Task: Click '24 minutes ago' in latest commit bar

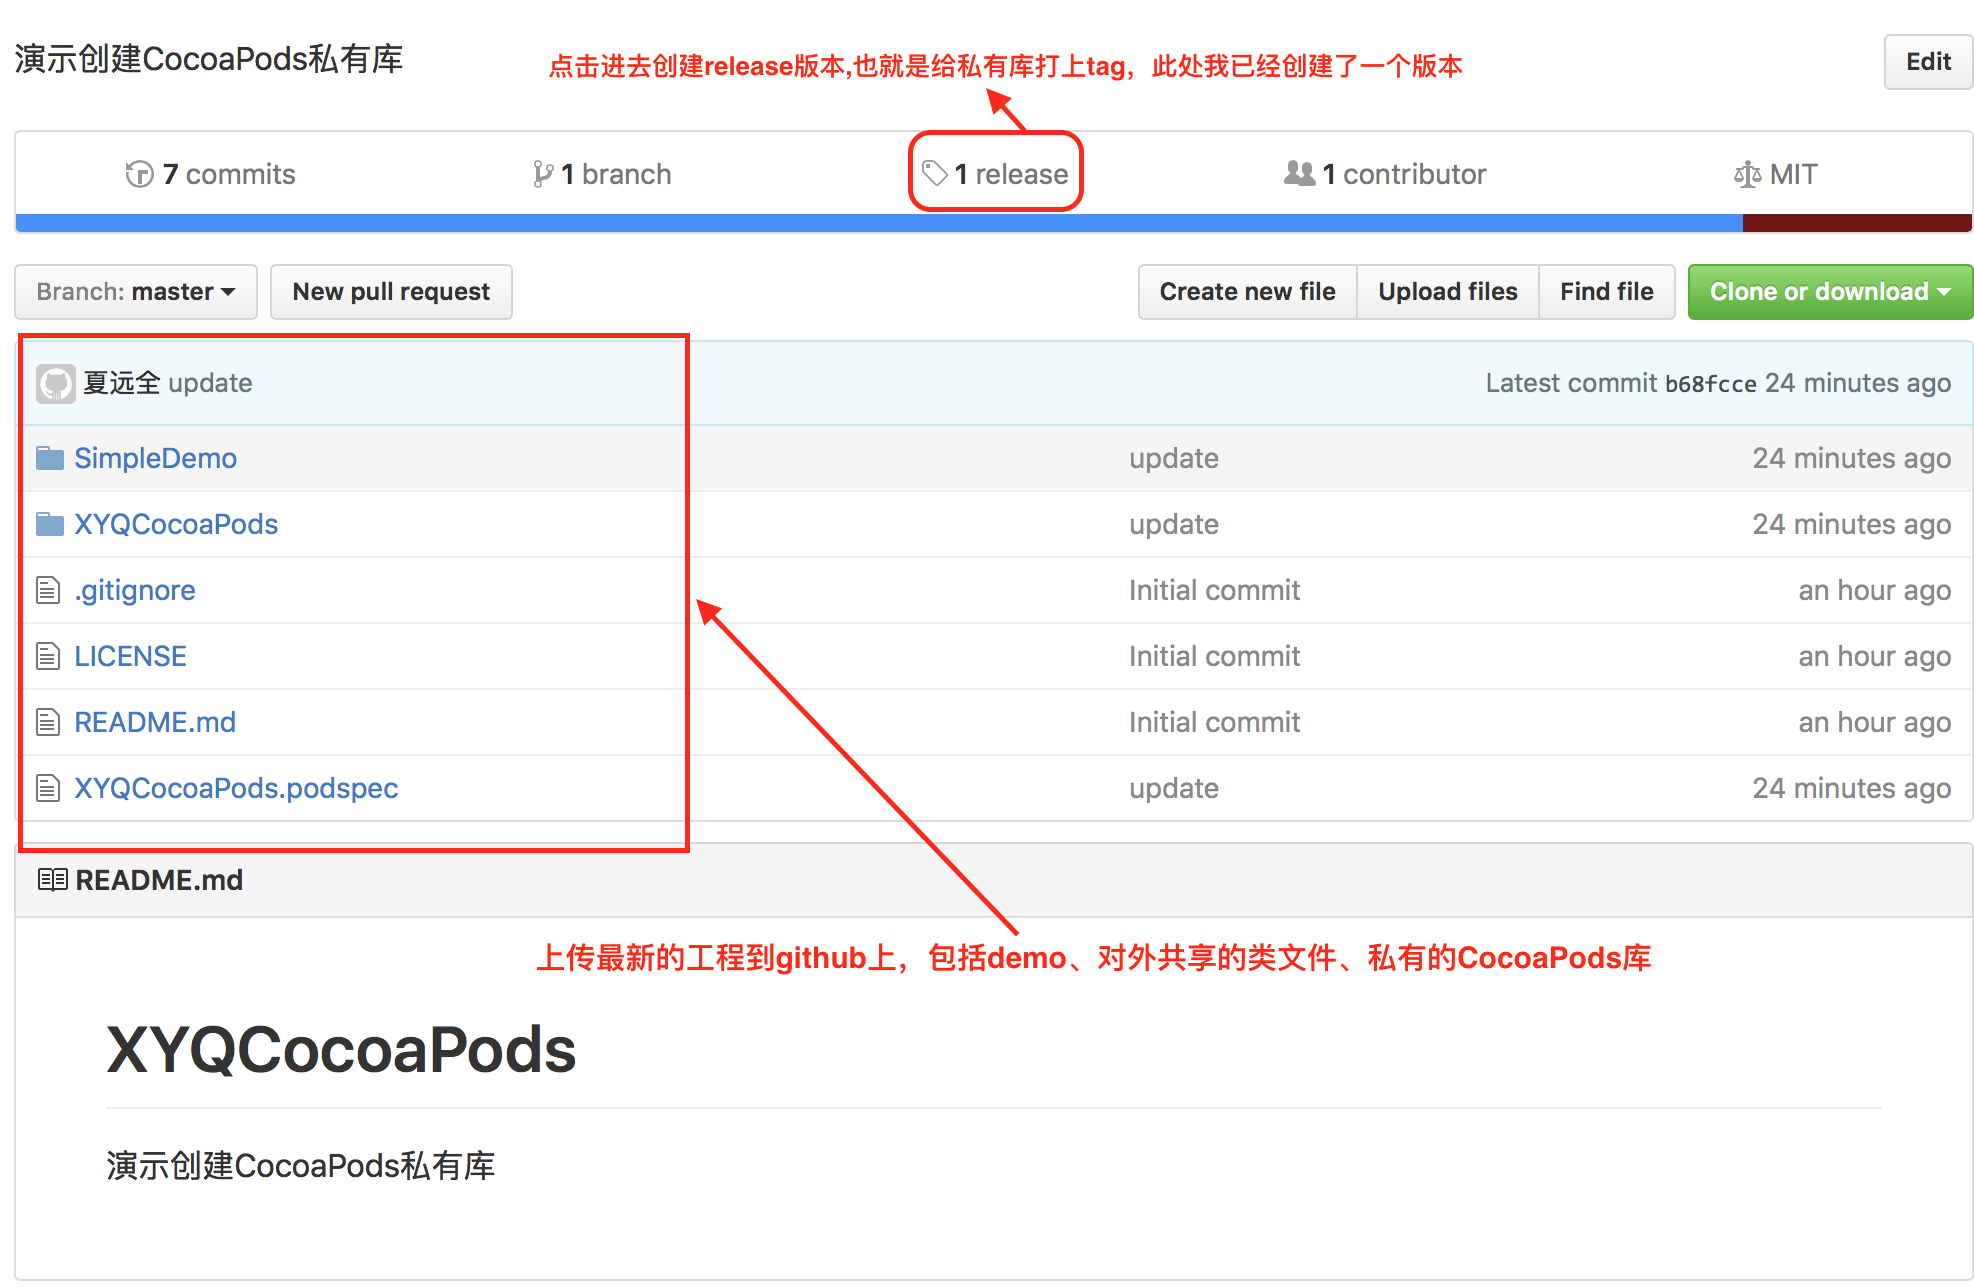Action: pyautogui.click(x=1858, y=383)
